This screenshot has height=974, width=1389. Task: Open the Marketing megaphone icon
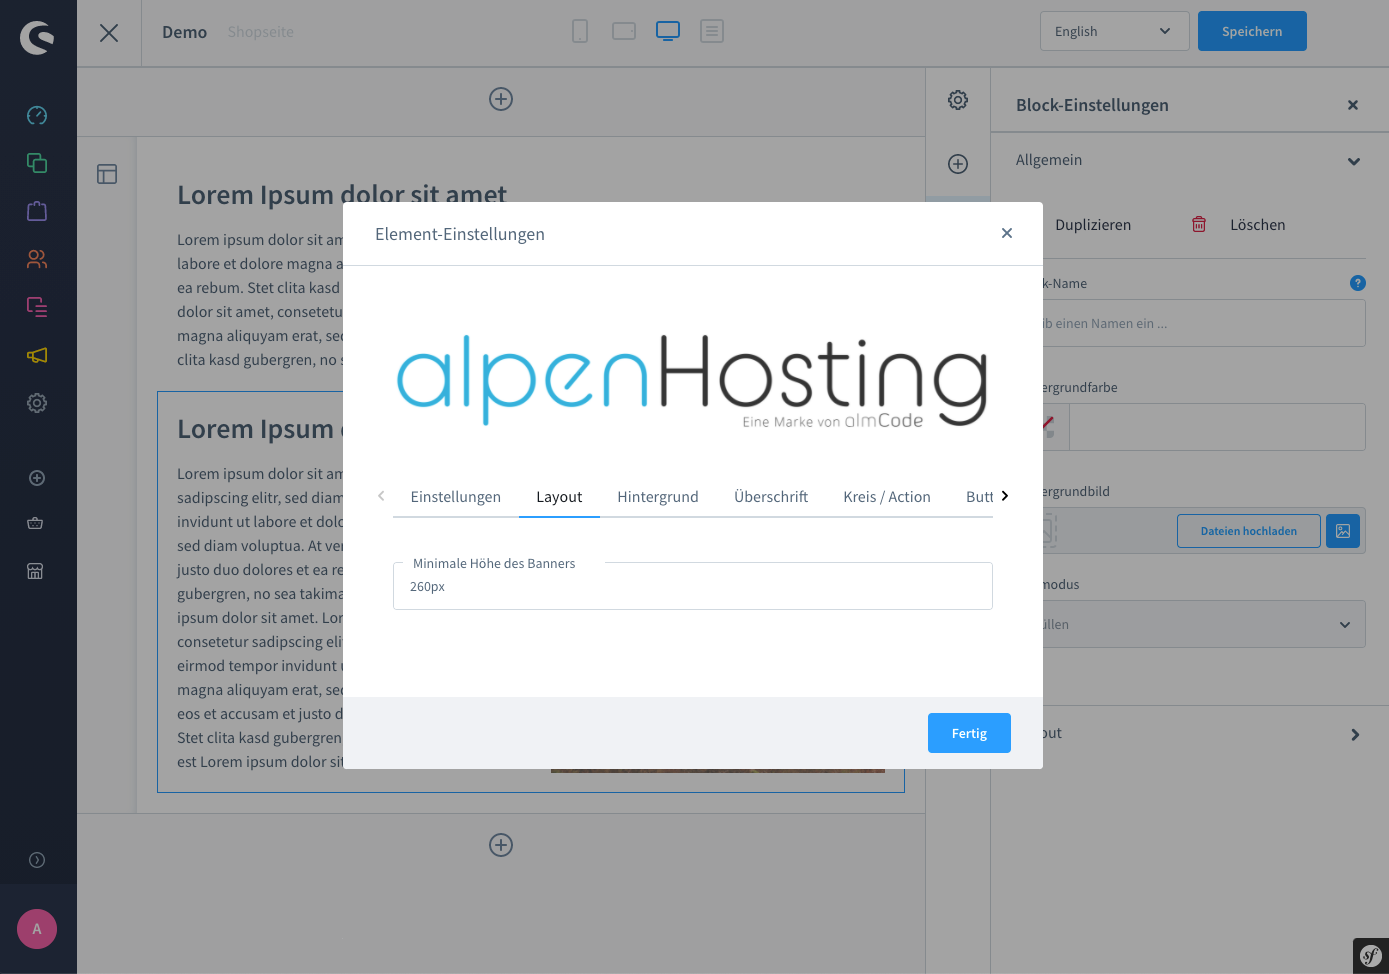click(x=37, y=355)
